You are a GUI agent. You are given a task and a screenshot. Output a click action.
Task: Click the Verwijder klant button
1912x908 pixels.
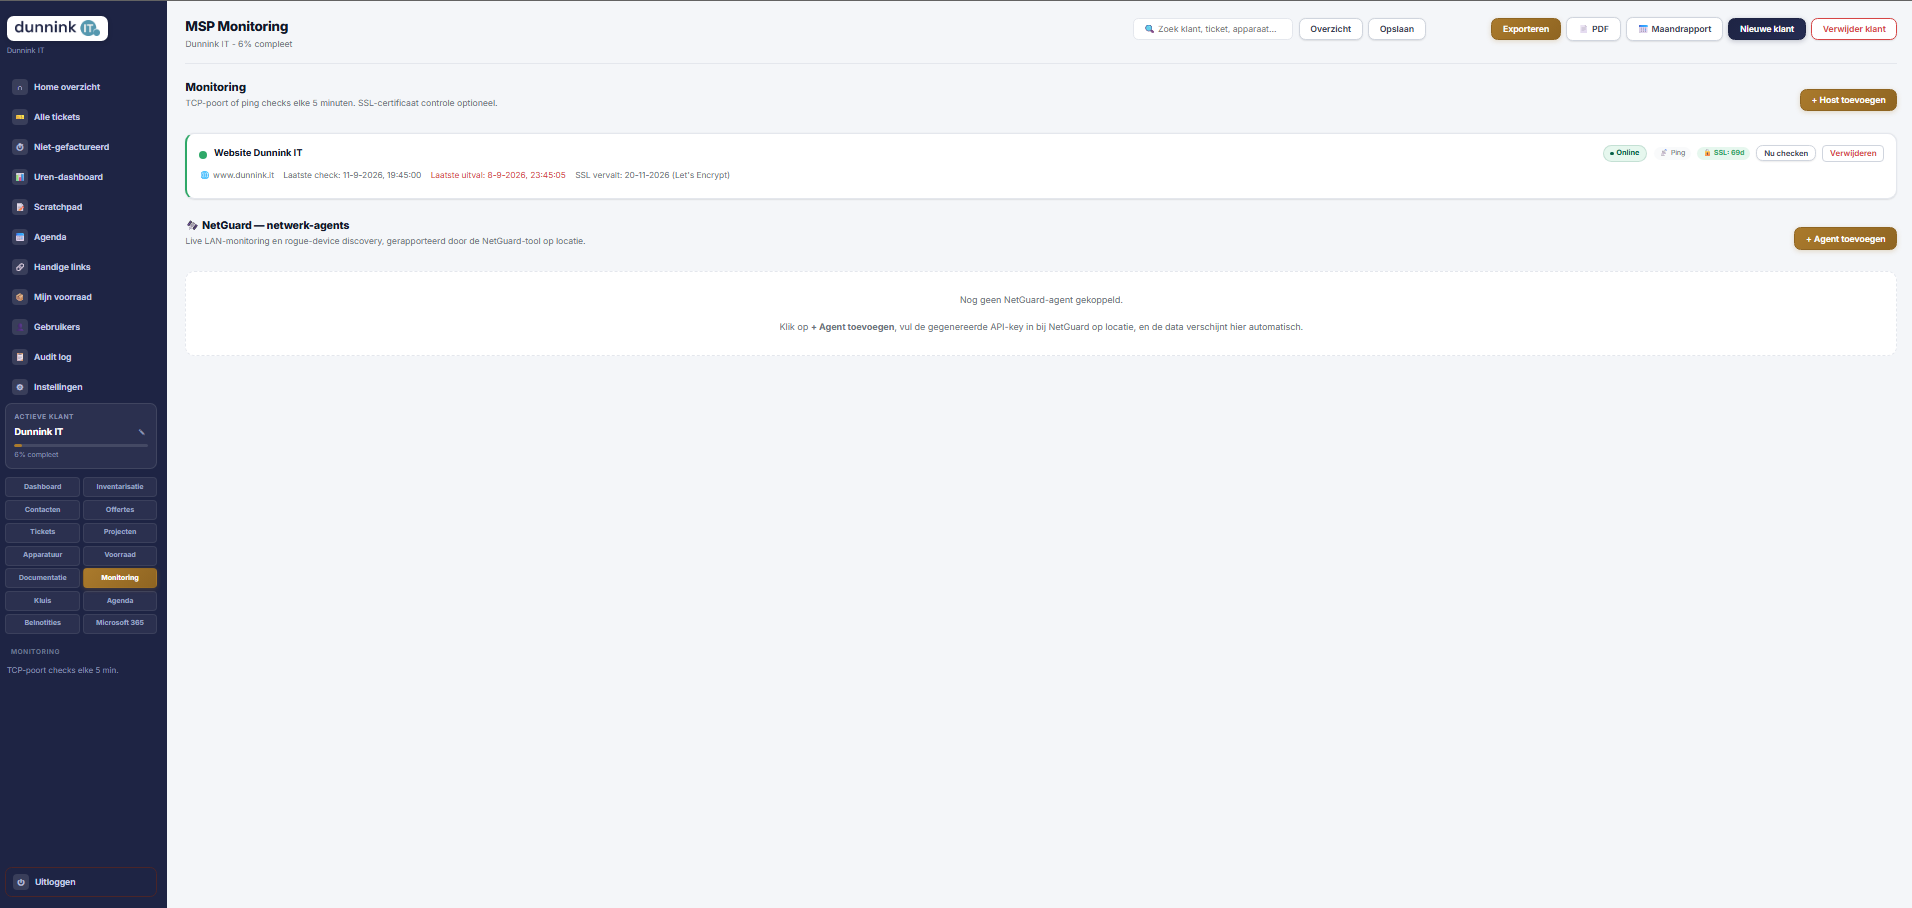1854,29
